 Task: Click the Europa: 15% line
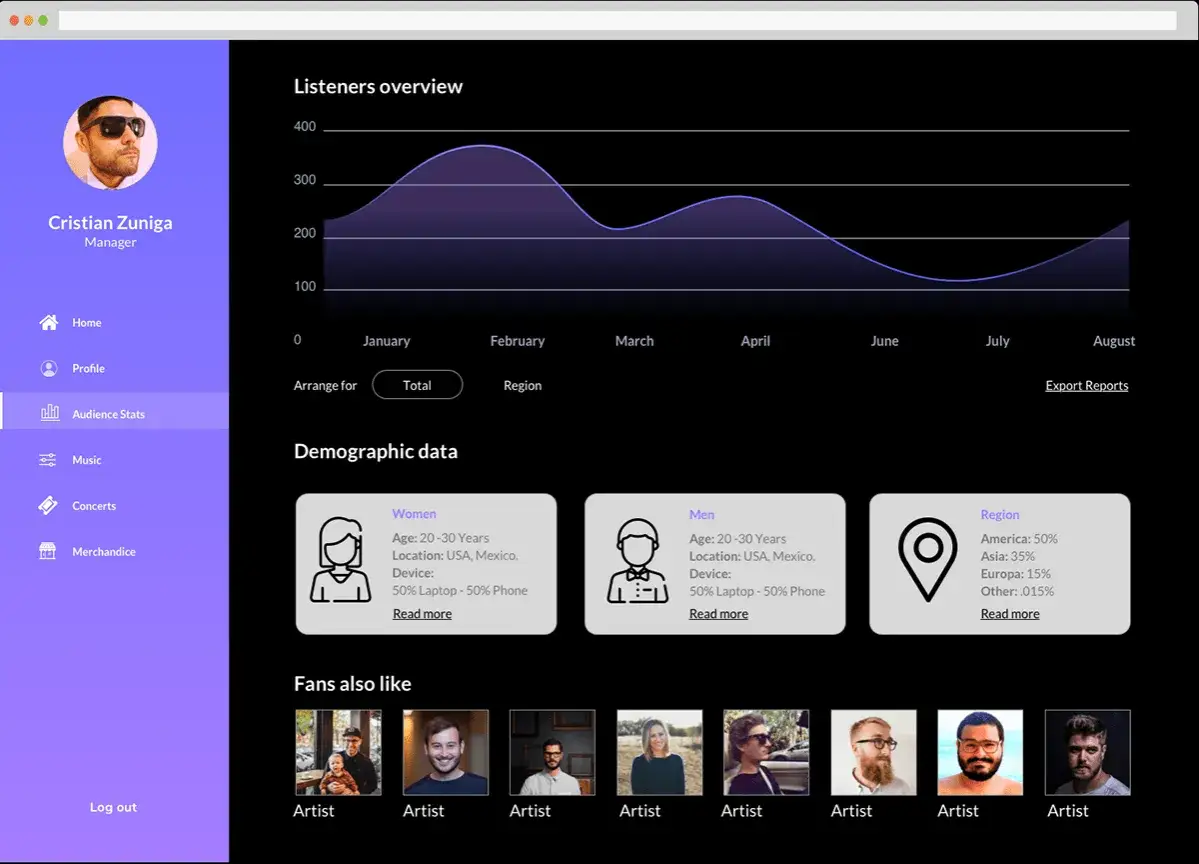1016,574
